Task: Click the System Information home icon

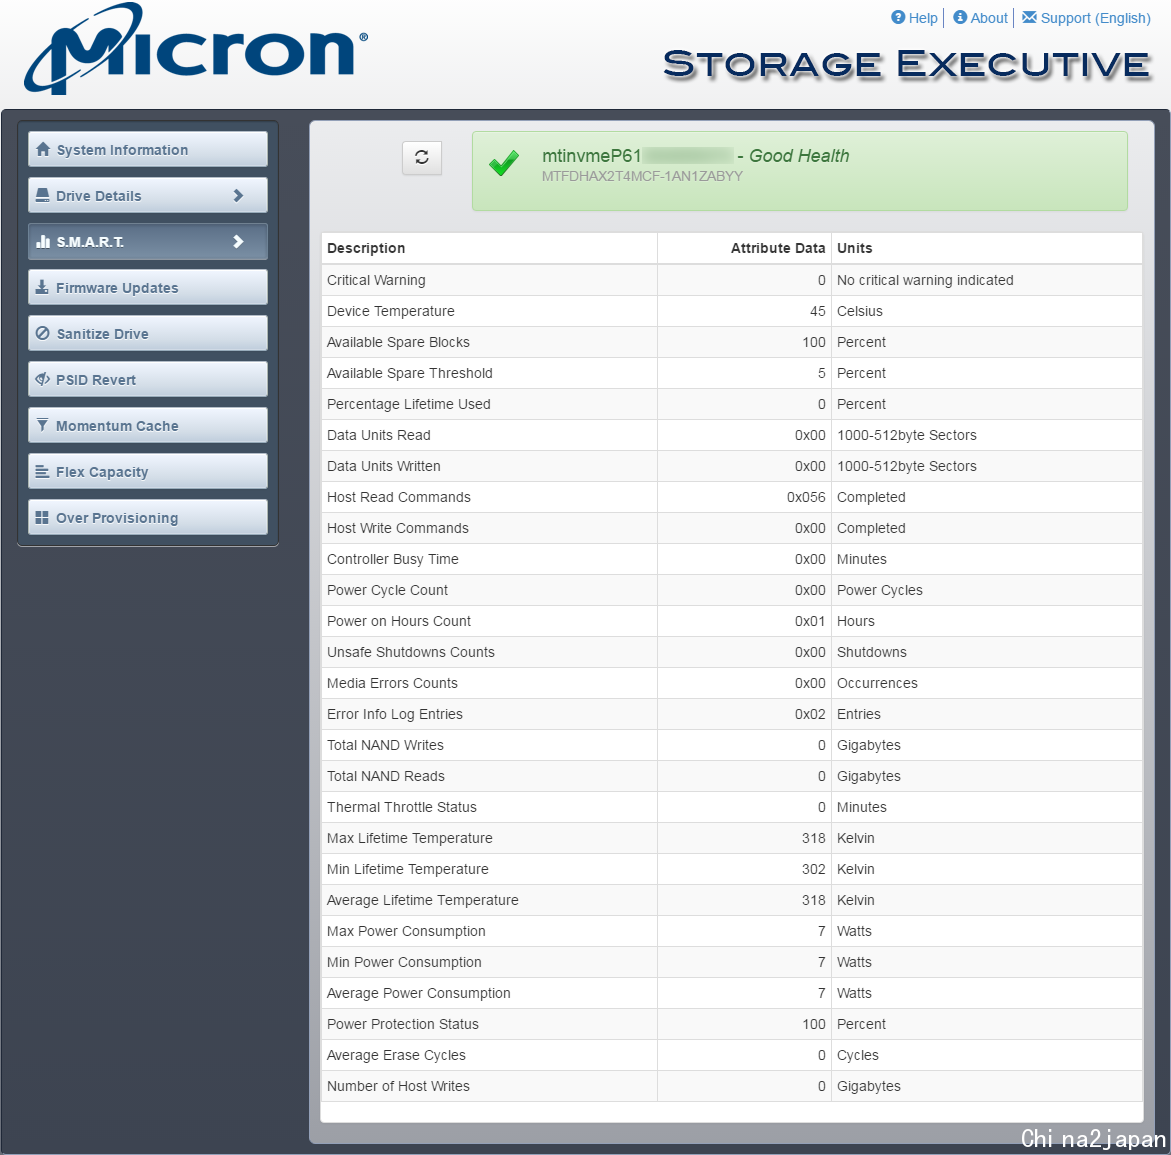Action: coord(43,149)
